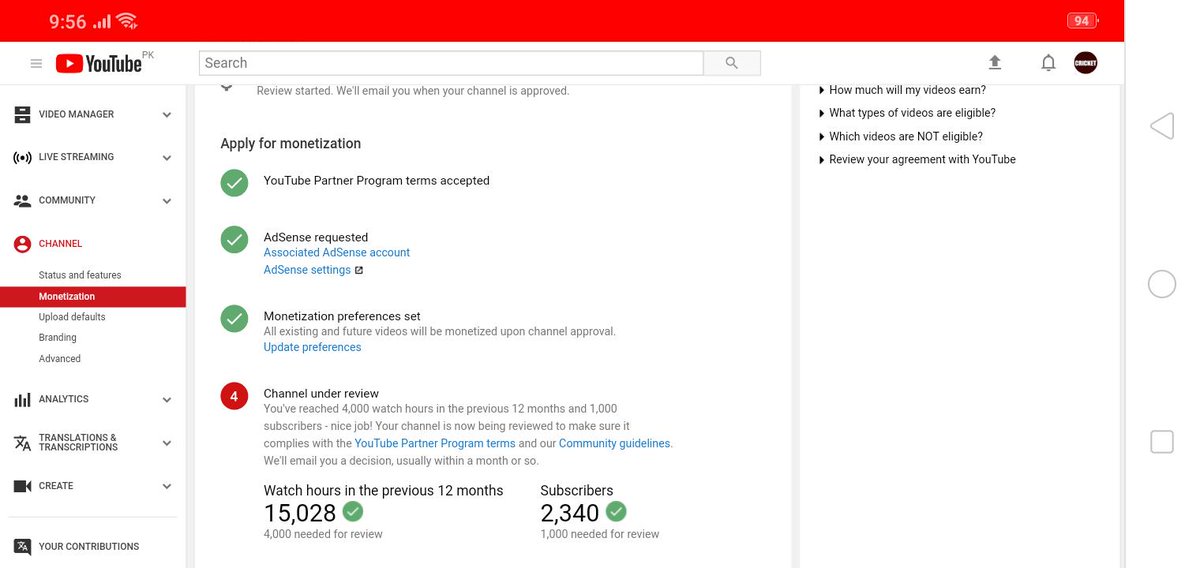
Task: Expand the Translations & Transcriptions chevron
Action: point(167,443)
